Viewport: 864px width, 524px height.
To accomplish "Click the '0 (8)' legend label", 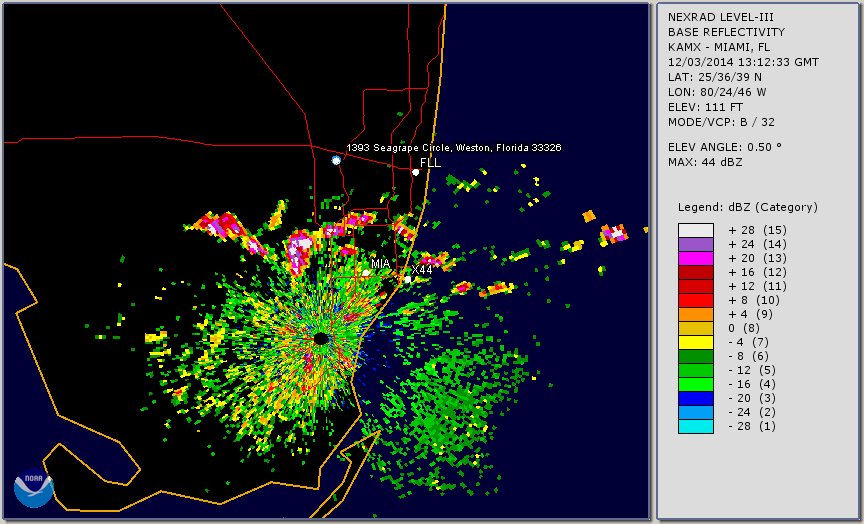I will point(744,328).
